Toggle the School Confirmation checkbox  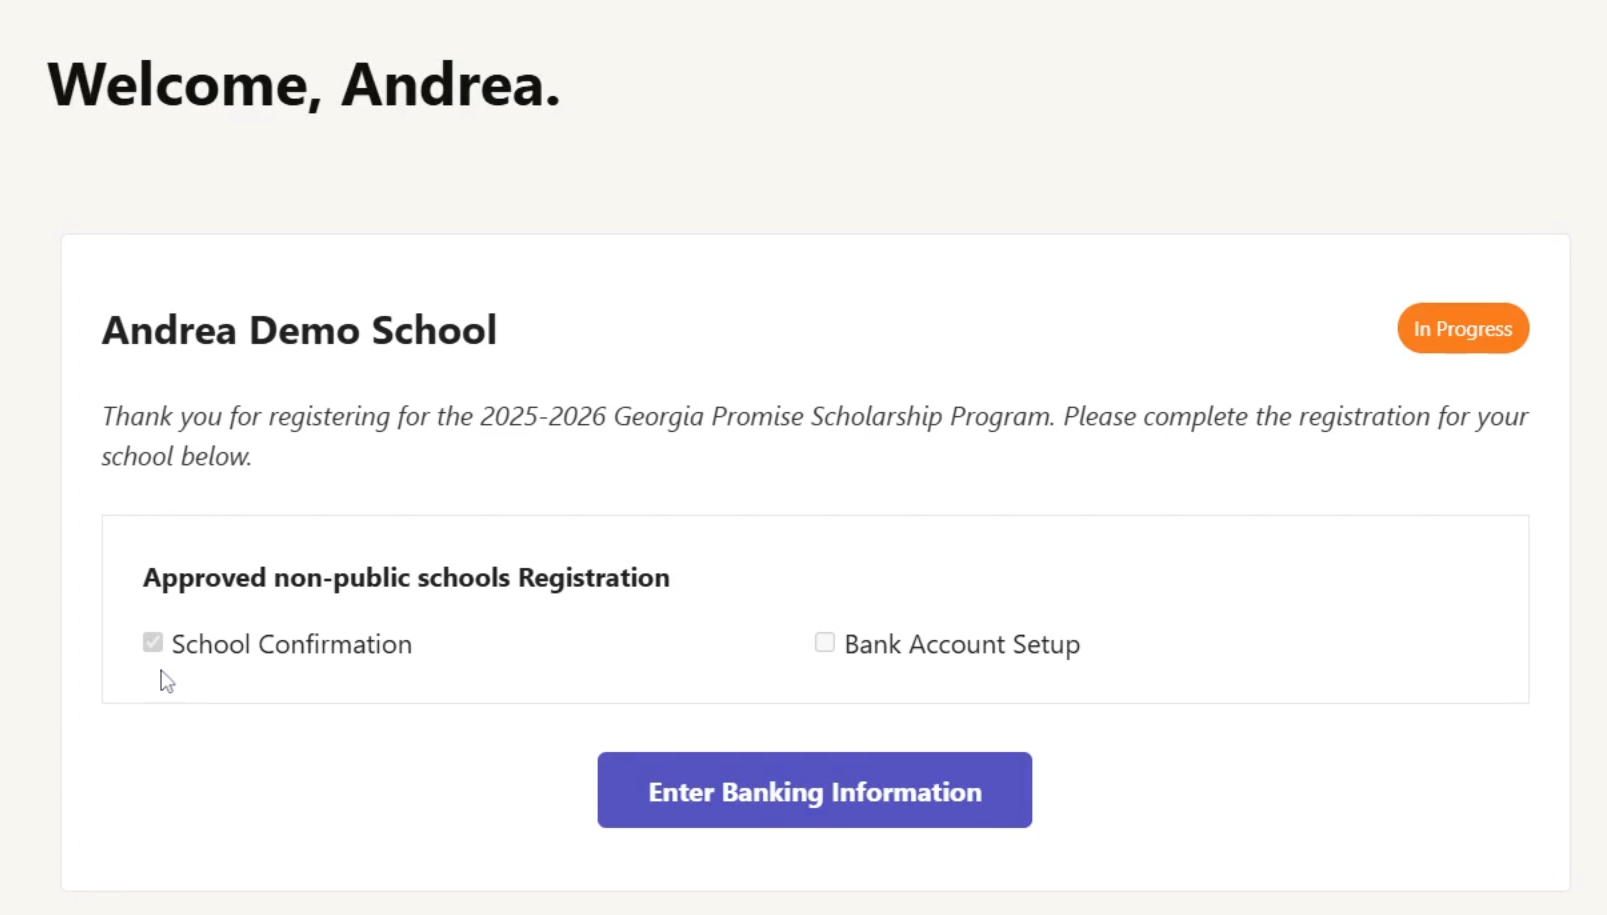[x=153, y=642]
